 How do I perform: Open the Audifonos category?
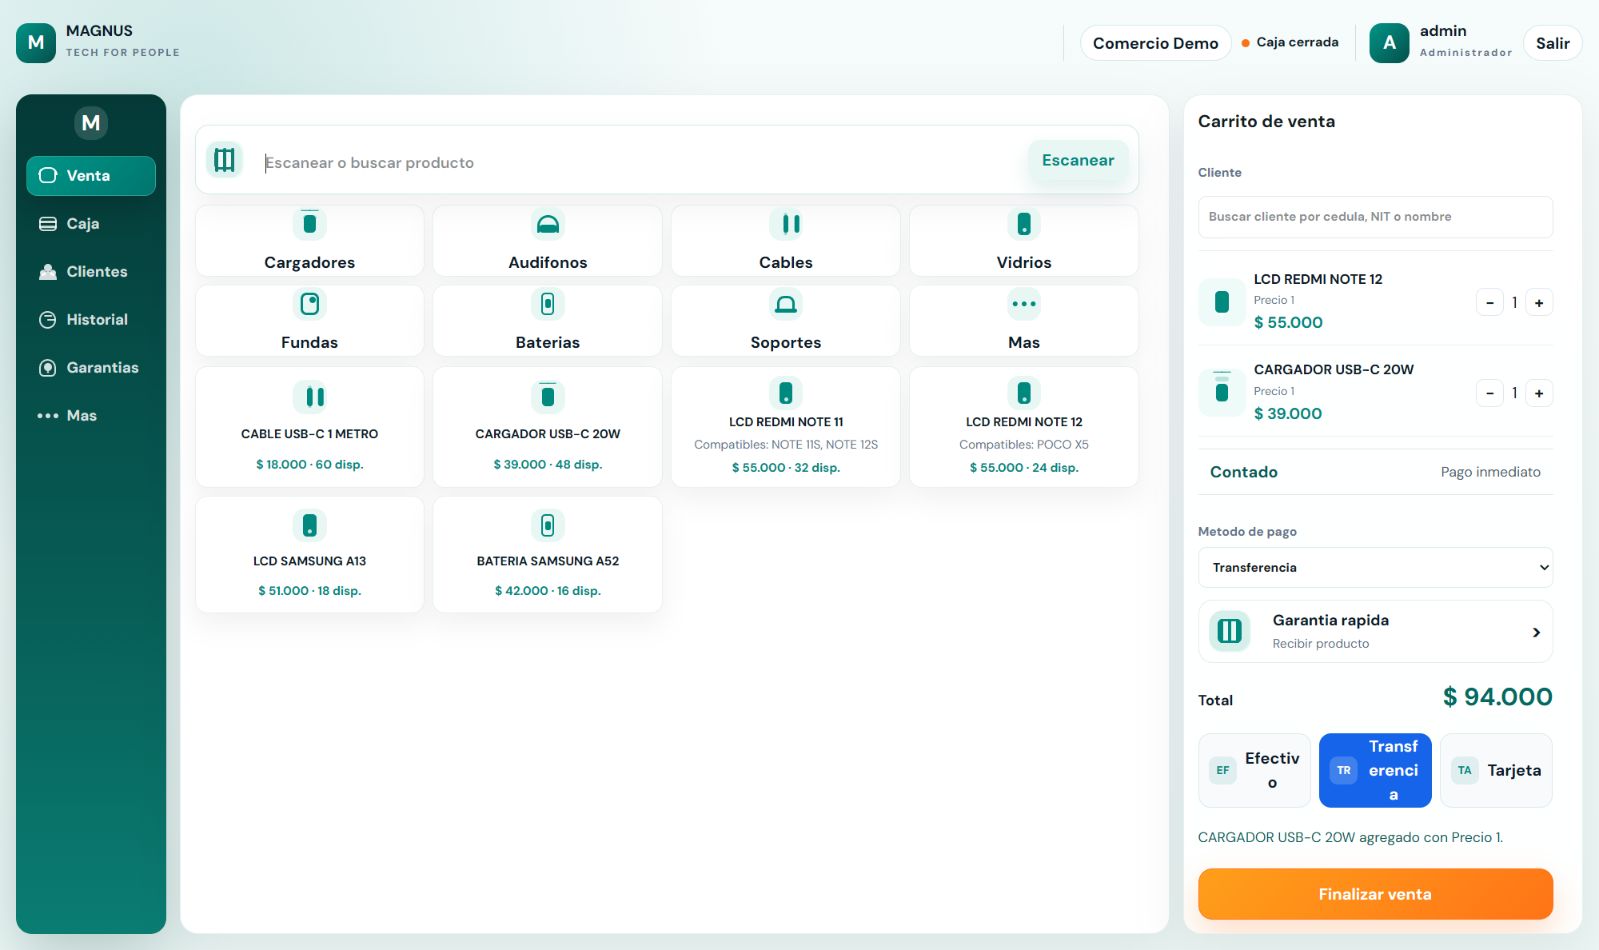(x=548, y=241)
